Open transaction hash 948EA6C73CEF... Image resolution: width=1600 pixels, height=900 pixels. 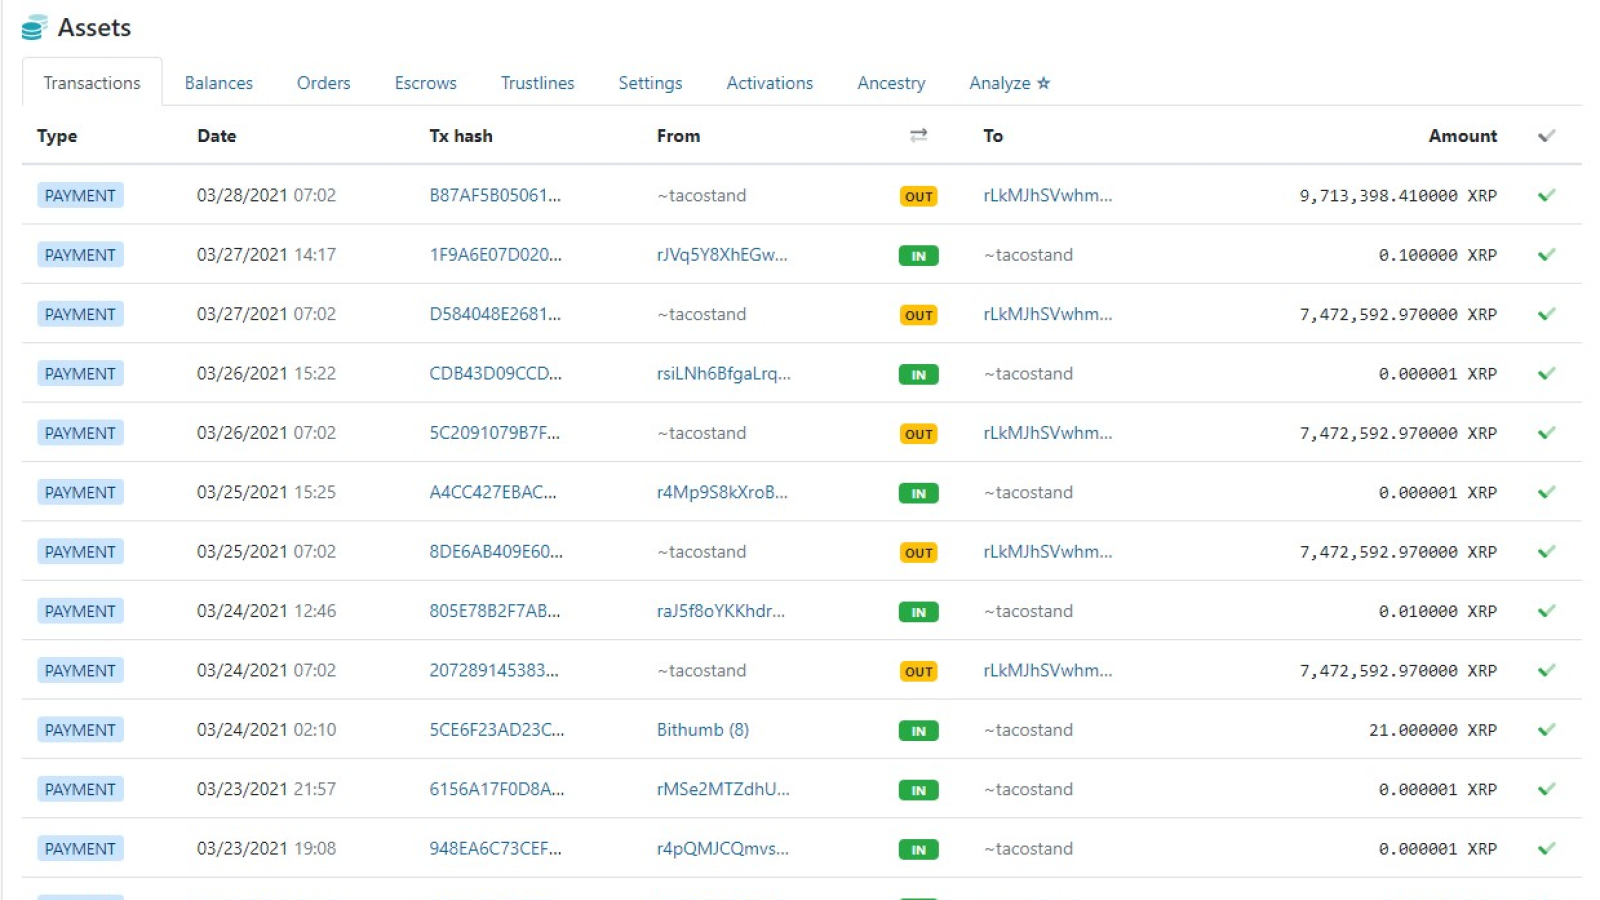[495, 849]
